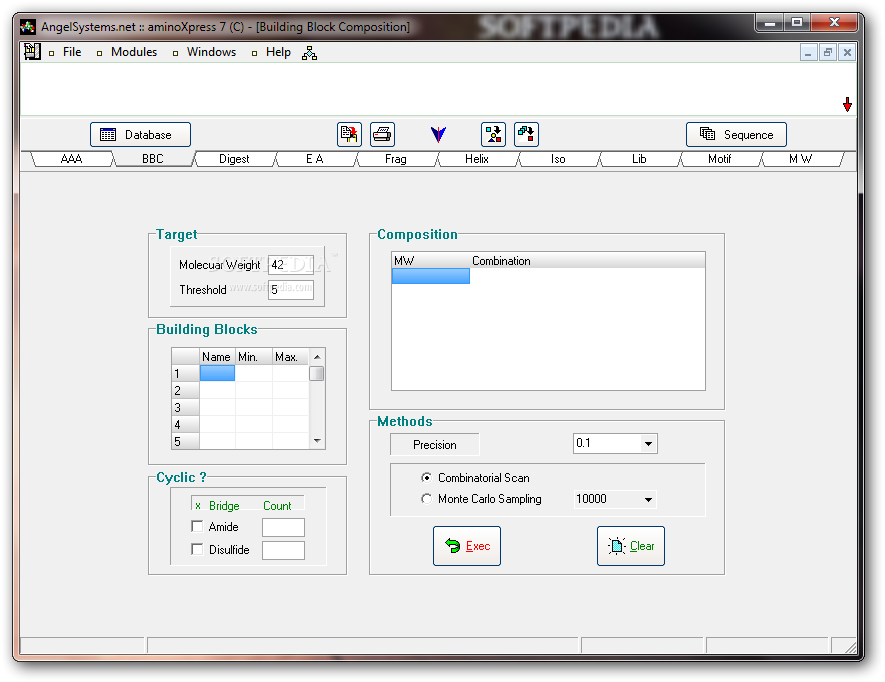Select Monte Carlo Sampling radio button
This screenshot has height=682, width=885.
426,499
